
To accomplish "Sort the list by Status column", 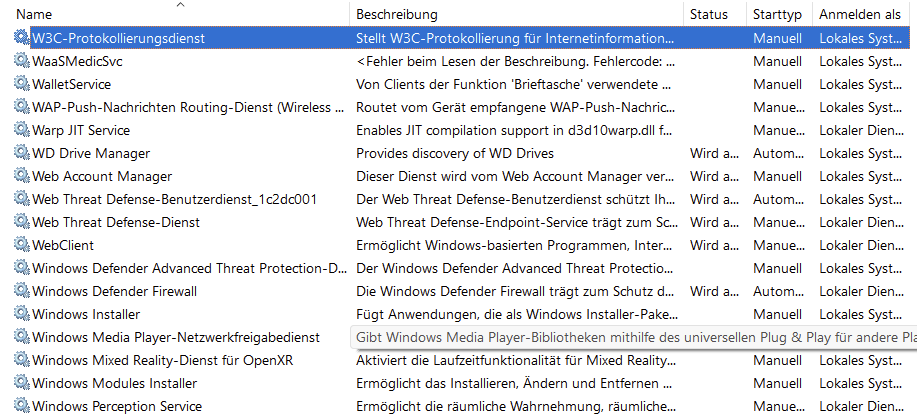I will [x=709, y=15].
